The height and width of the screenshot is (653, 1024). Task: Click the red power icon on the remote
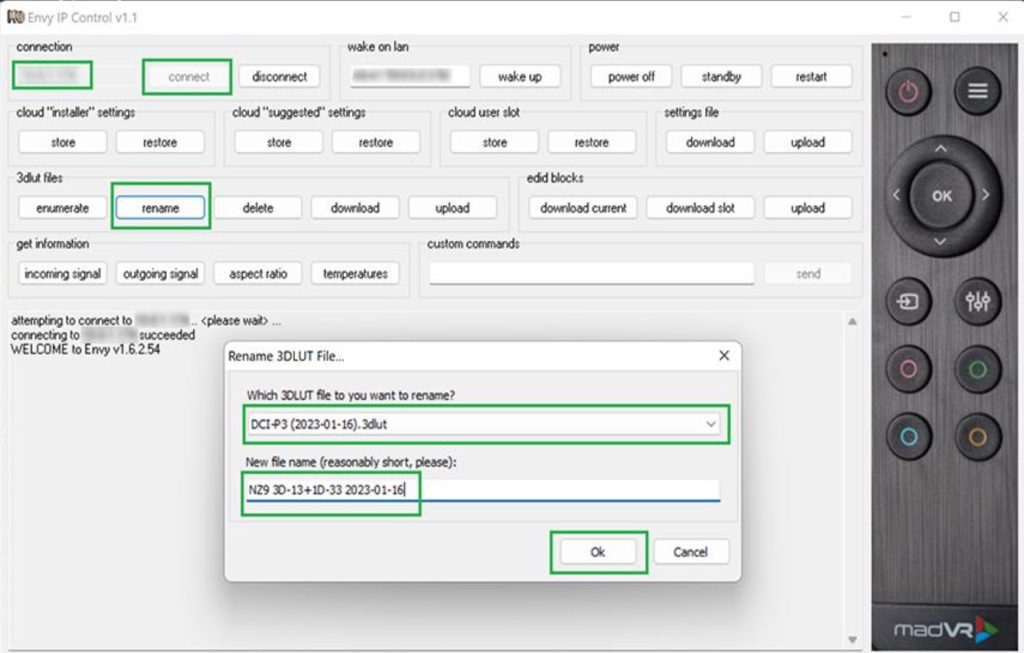(908, 91)
